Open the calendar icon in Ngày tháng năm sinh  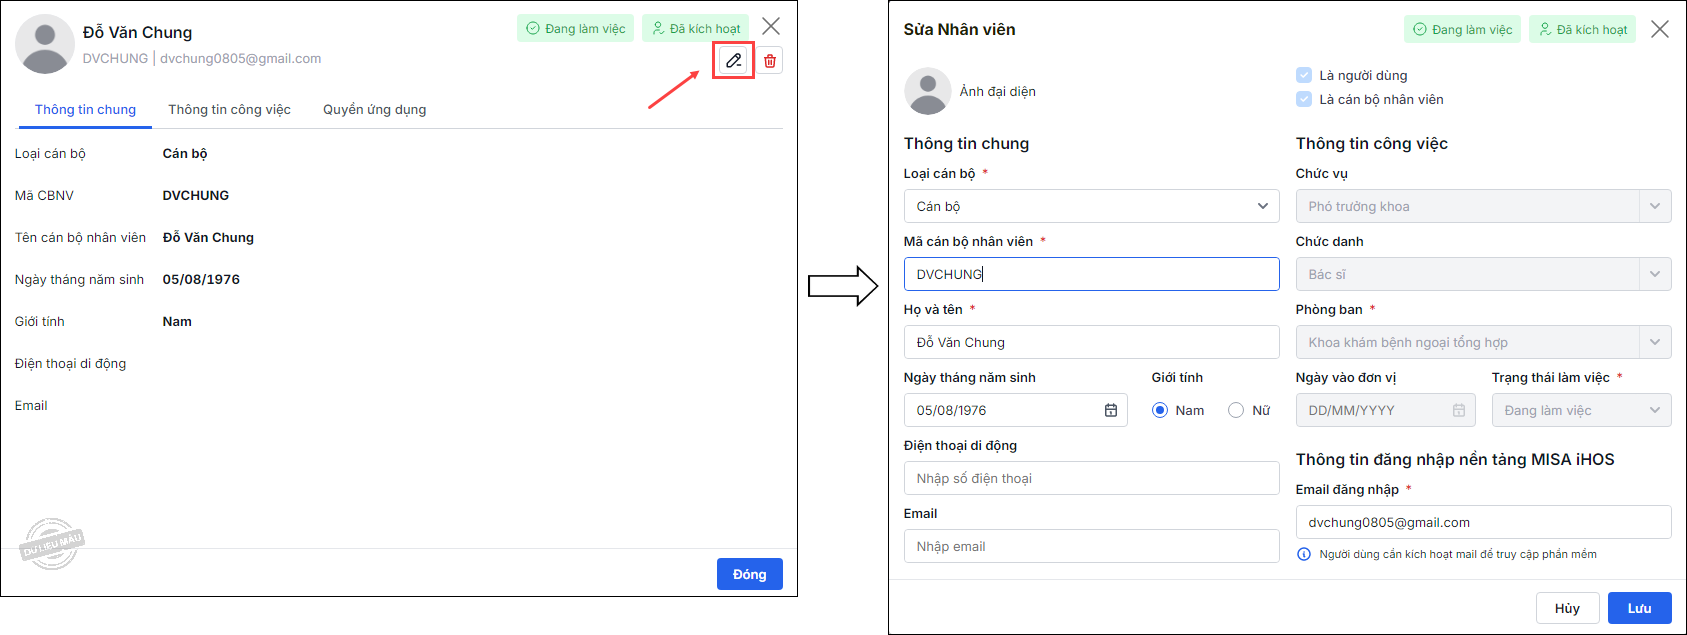point(1111,410)
